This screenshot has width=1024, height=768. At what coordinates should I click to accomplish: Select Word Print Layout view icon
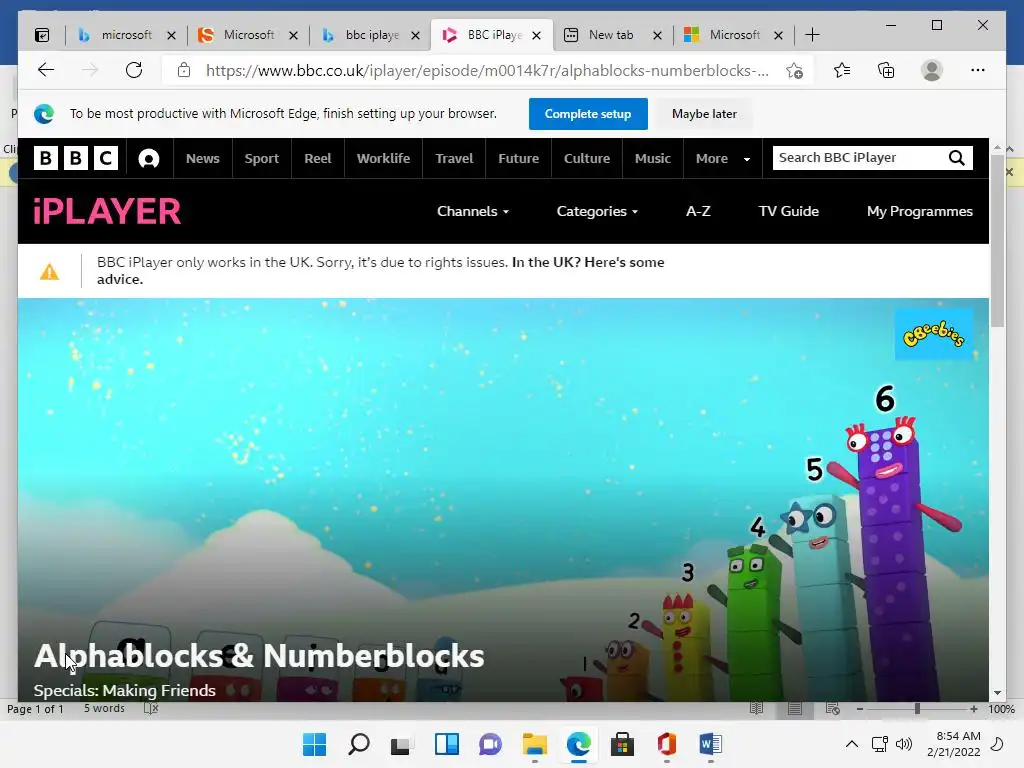794,709
